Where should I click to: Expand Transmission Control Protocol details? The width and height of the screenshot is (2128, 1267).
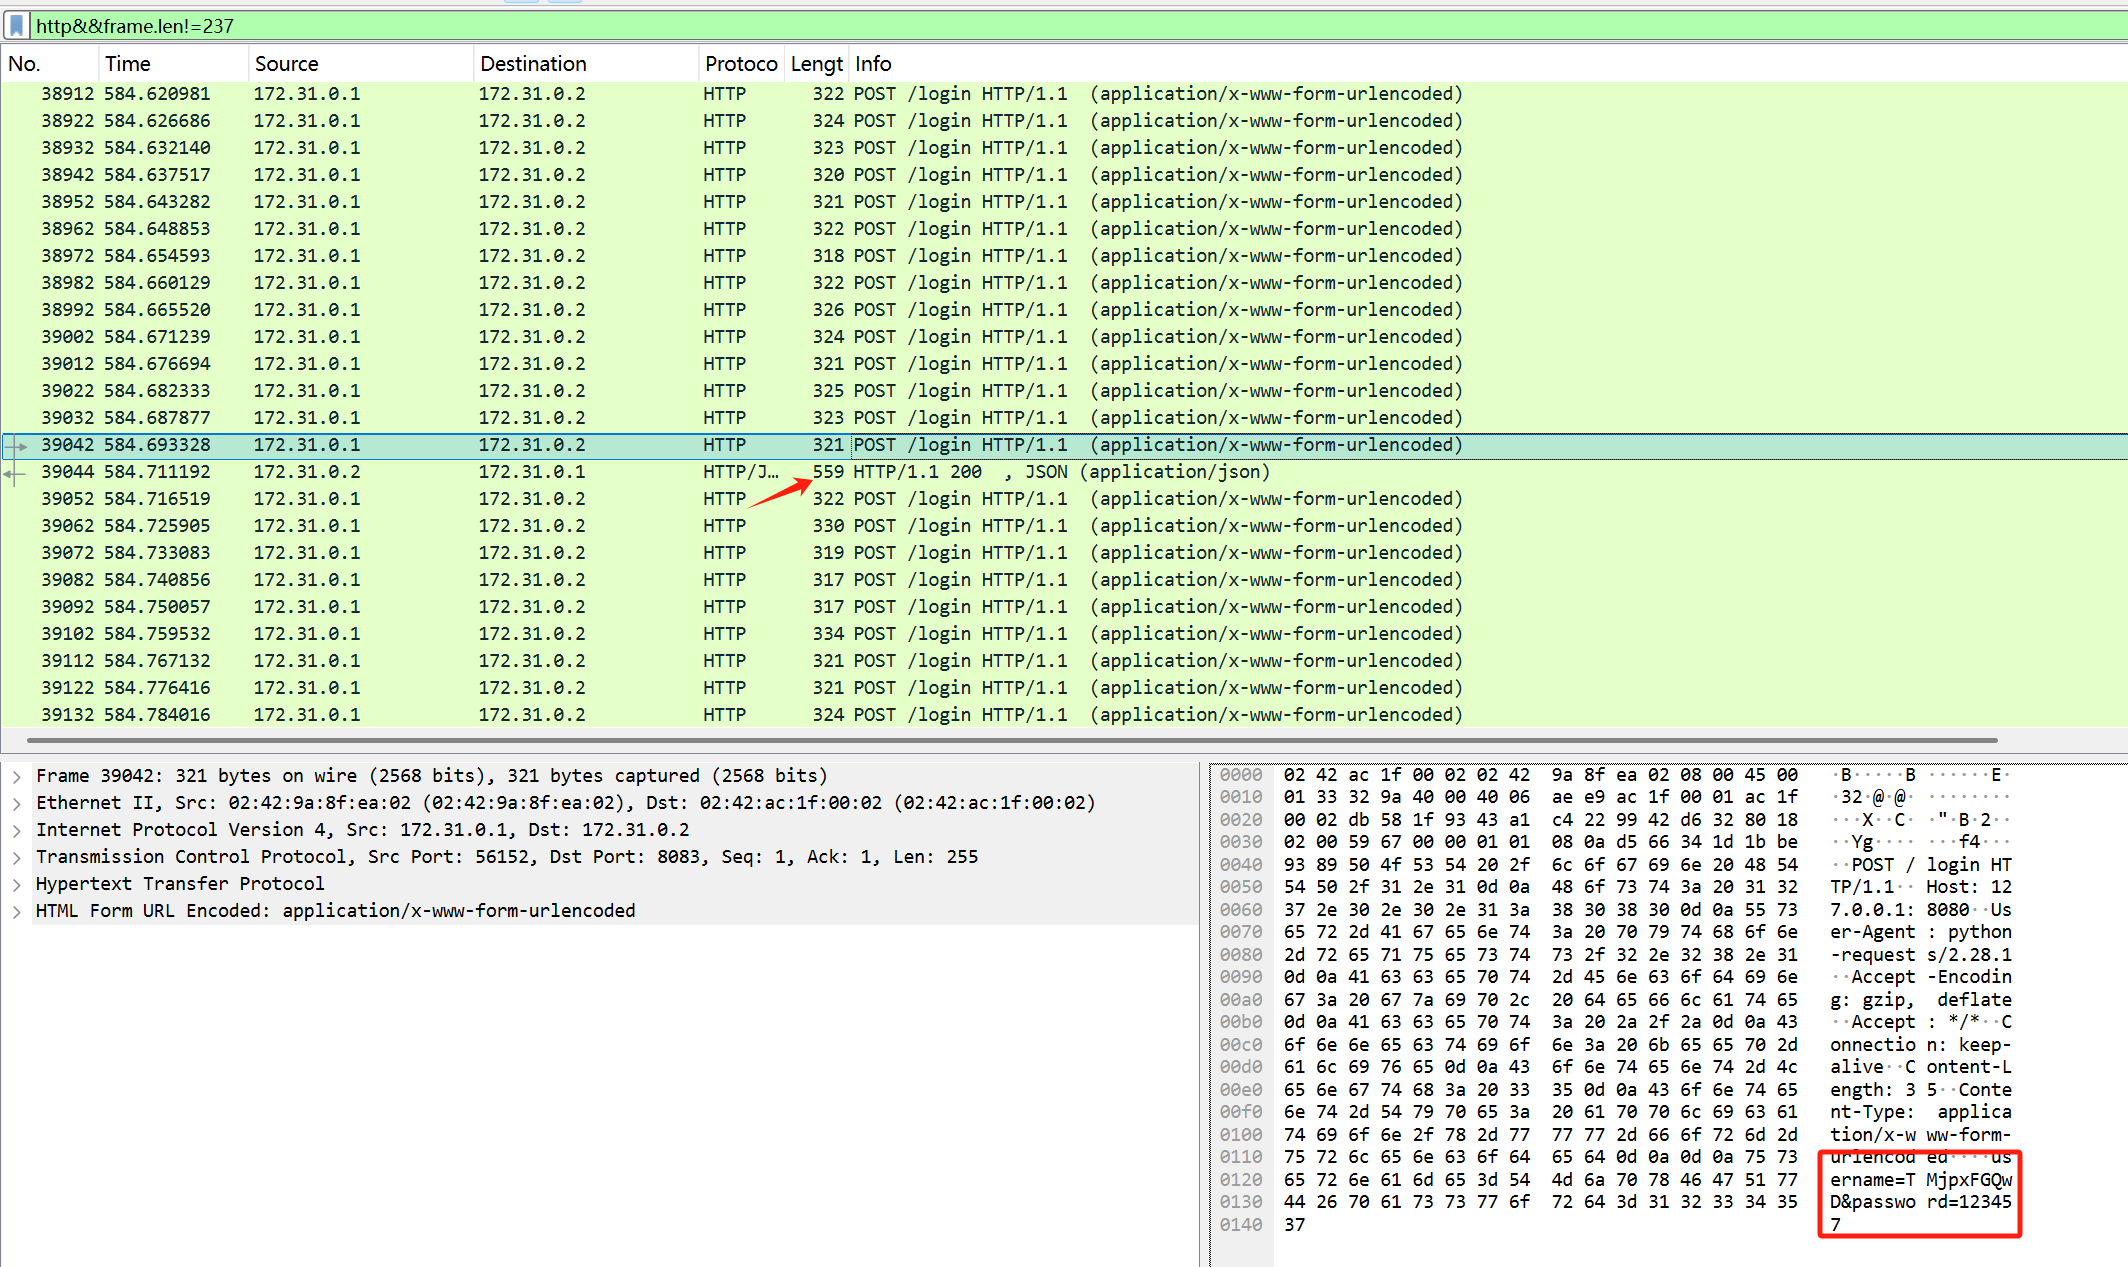[17, 857]
